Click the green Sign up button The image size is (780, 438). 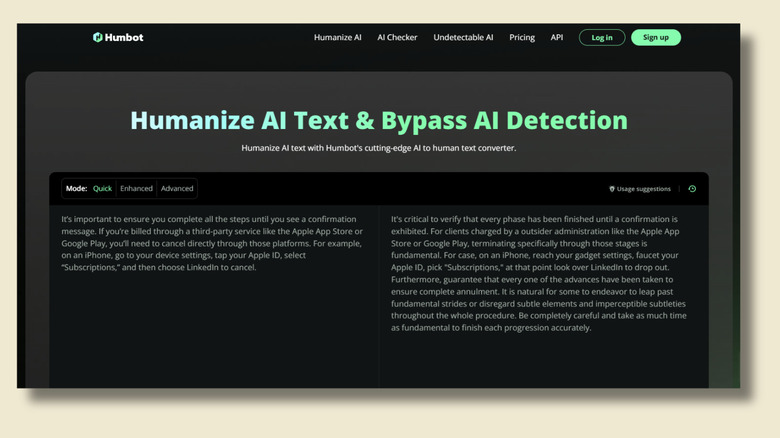(x=655, y=38)
